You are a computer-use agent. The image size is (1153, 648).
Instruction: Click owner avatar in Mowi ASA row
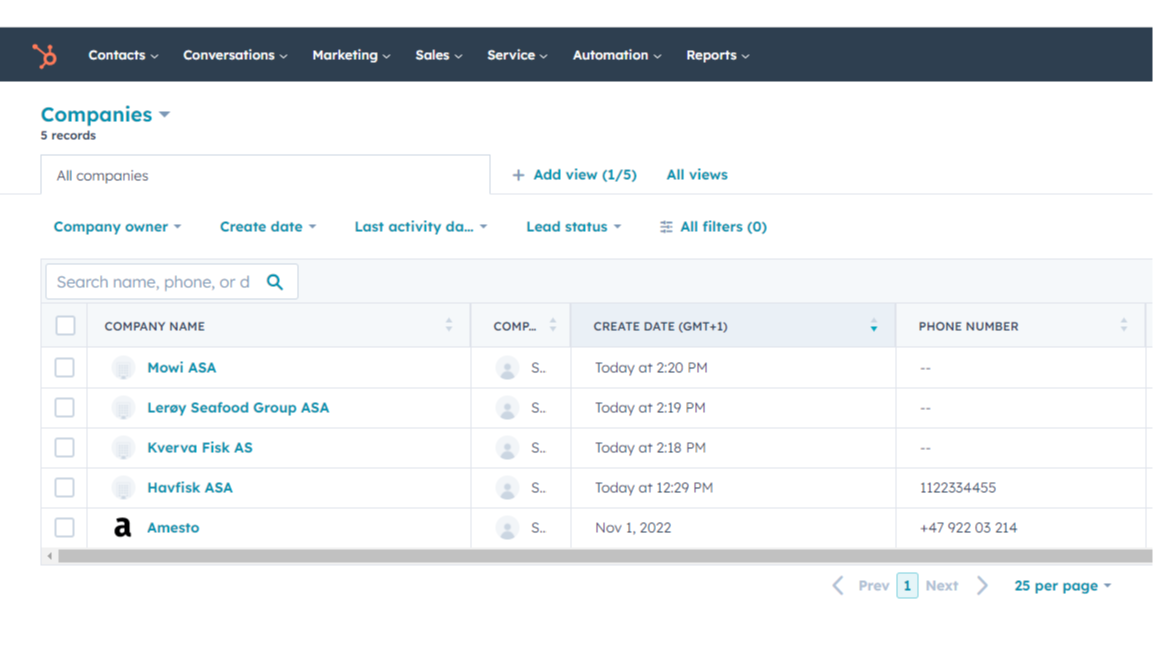pos(507,368)
